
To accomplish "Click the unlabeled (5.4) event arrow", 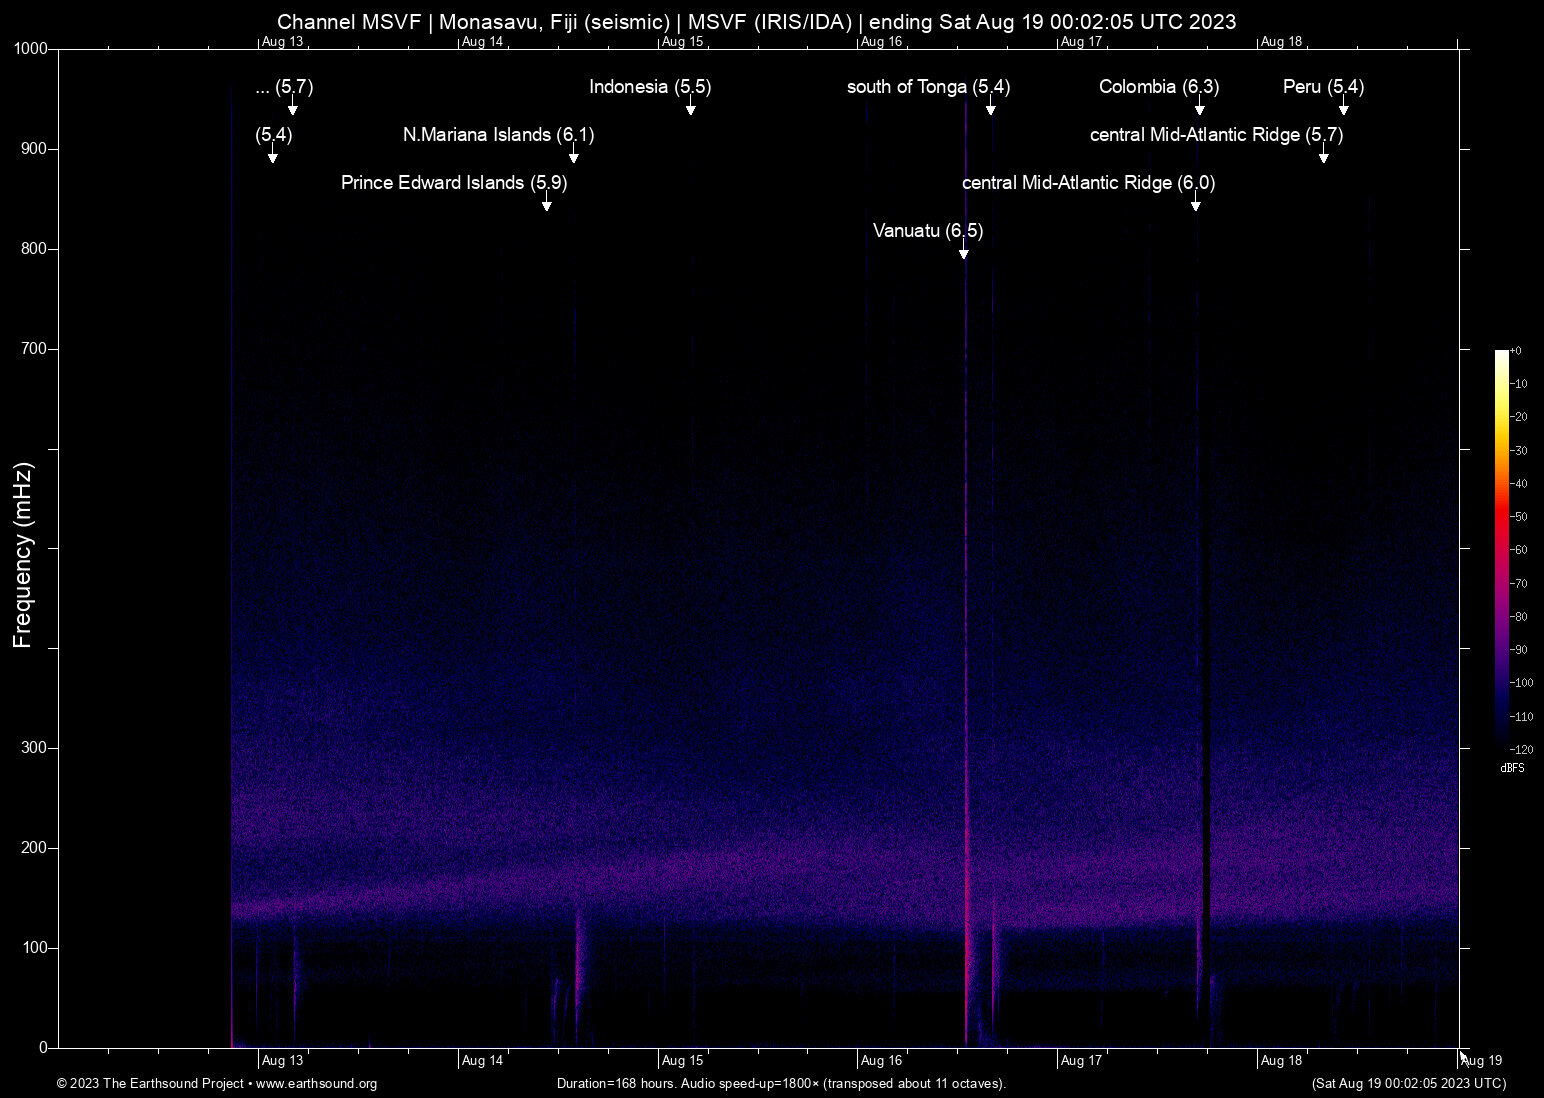I will (273, 157).
